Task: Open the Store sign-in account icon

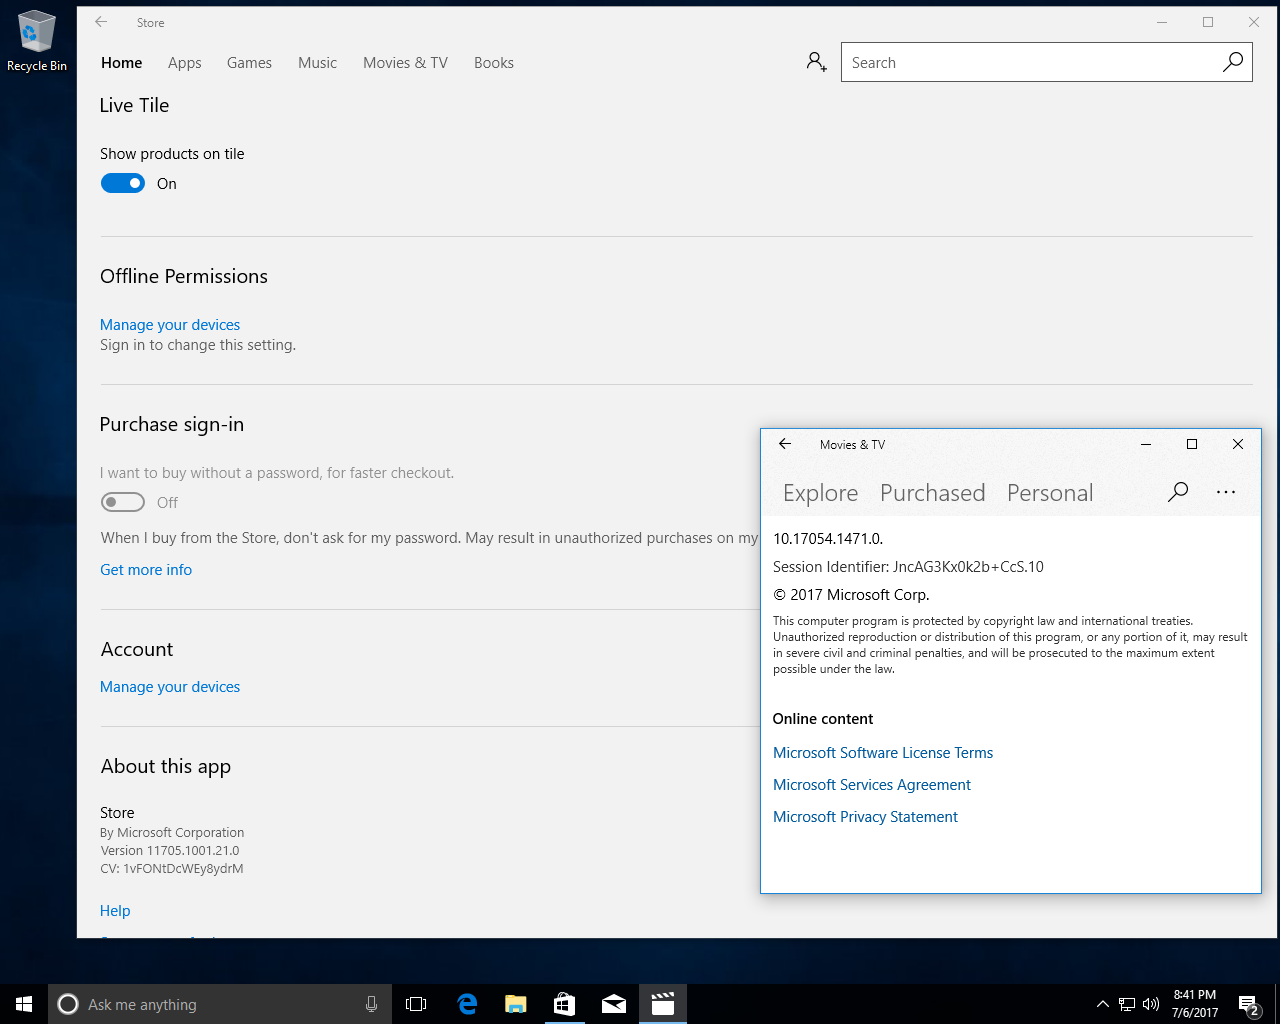Action: coord(816,62)
